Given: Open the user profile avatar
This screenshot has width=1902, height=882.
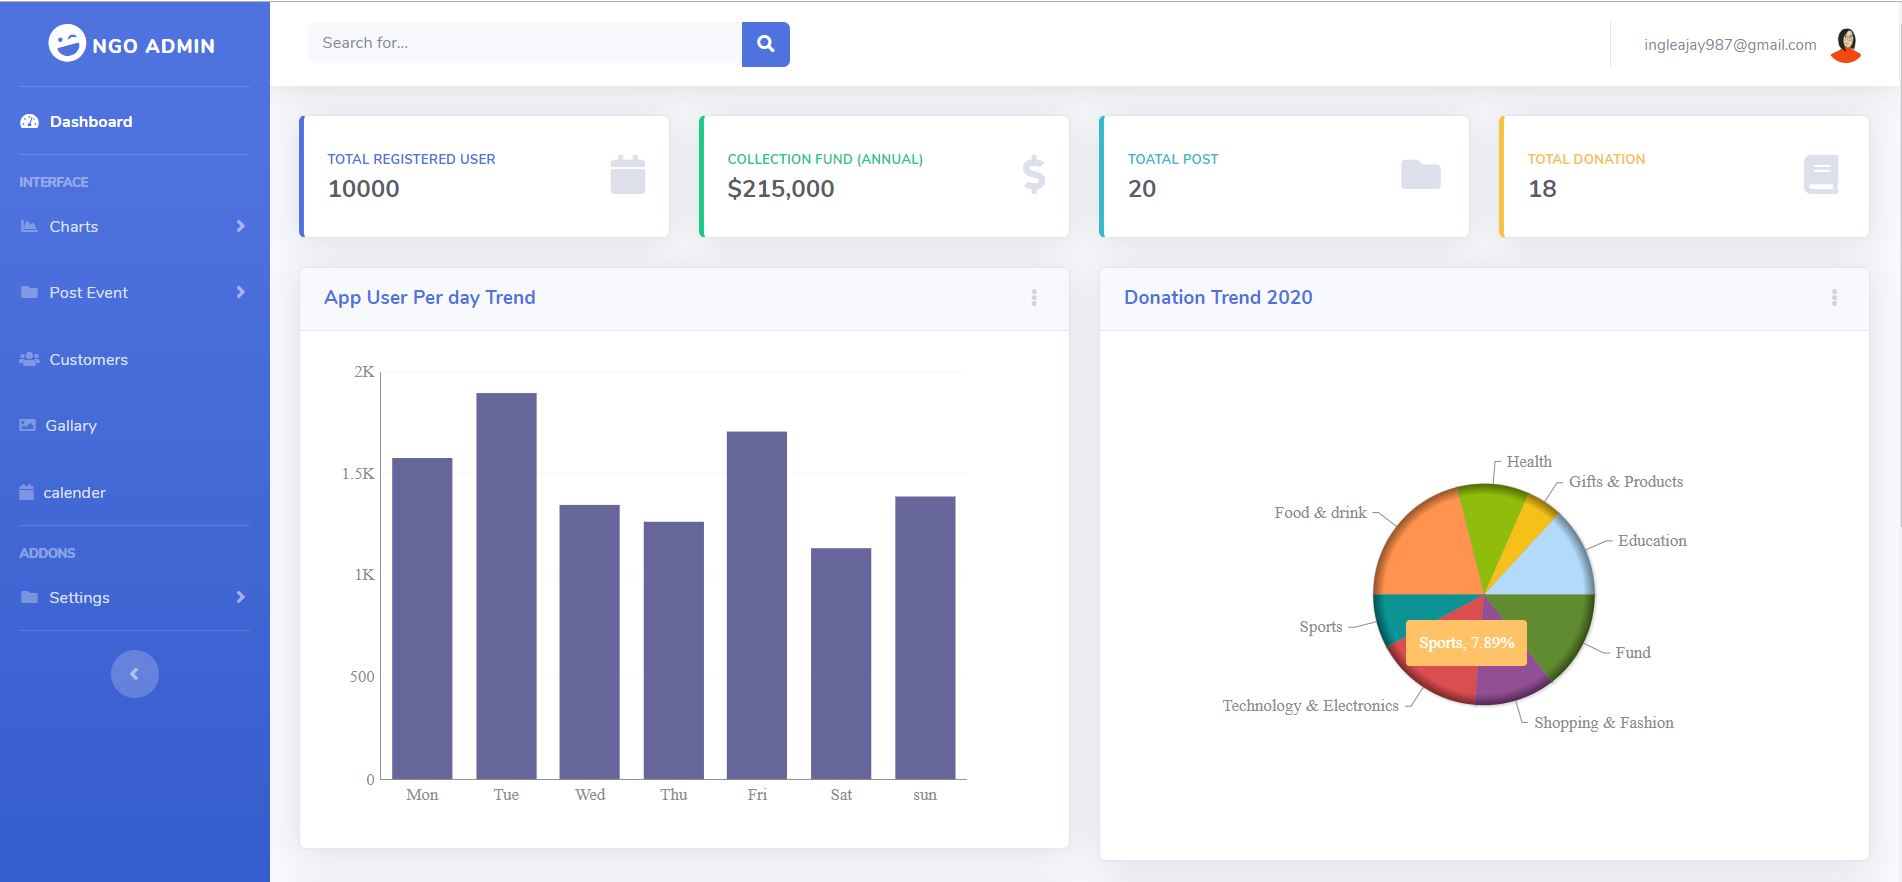Looking at the screenshot, I should click(1845, 45).
